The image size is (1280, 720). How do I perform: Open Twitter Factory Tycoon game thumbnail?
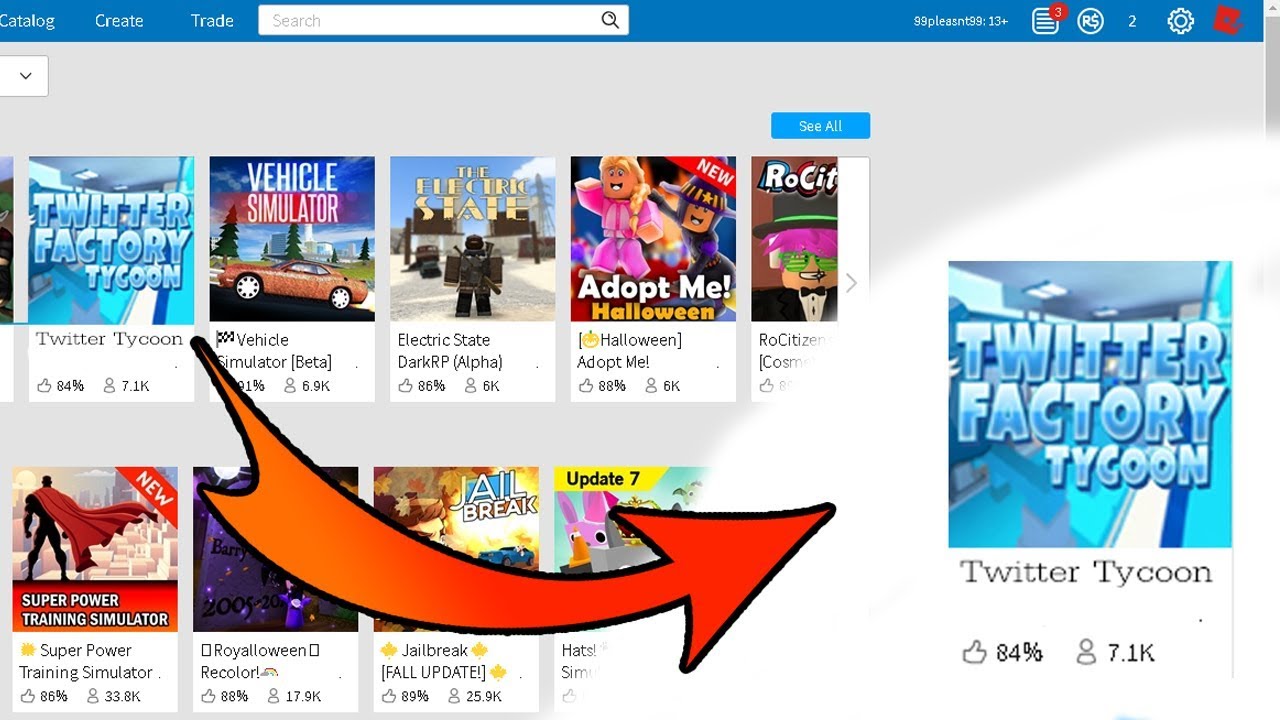tap(112, 239)
